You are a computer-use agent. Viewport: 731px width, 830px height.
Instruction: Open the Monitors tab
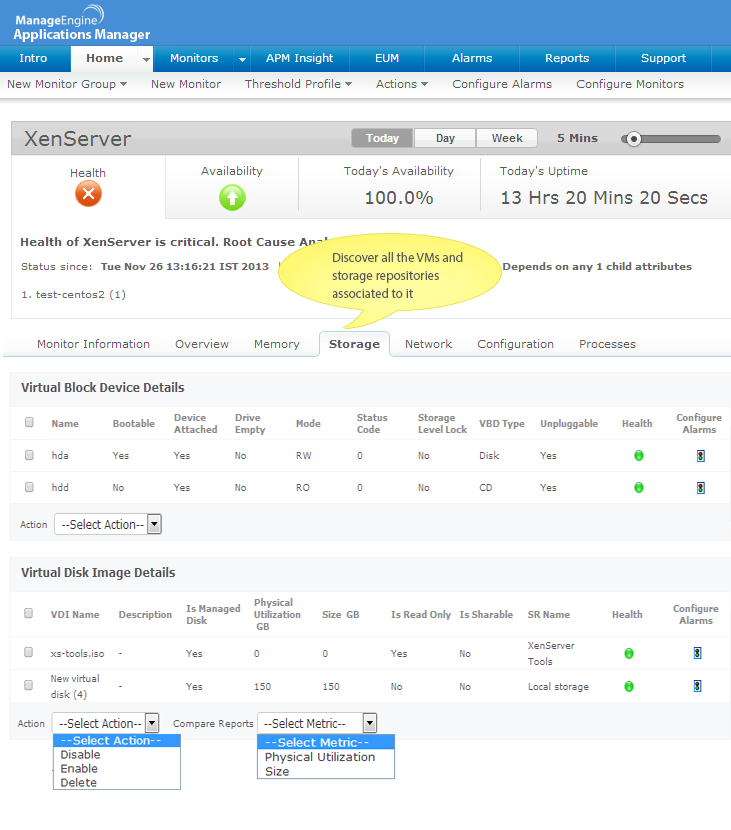(x=194, y=58)
